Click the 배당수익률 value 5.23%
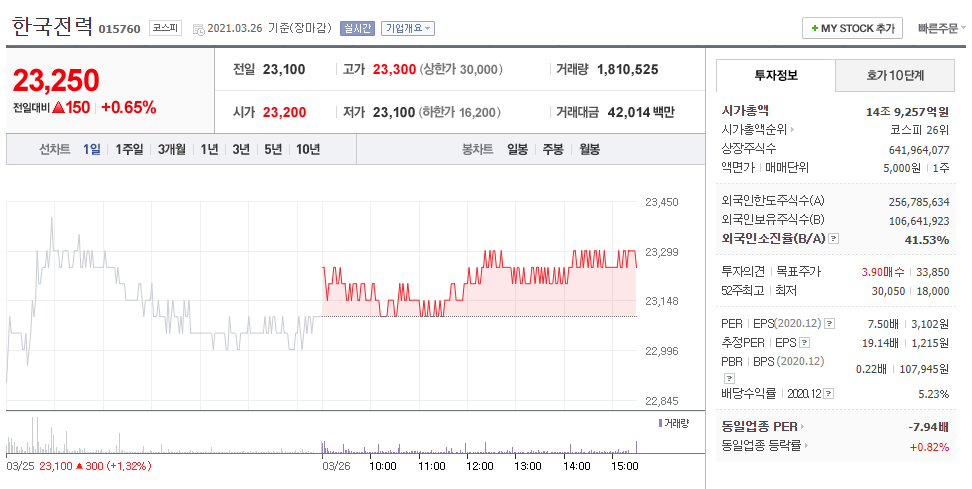This screenshot has width=972, height=489. 934,394
